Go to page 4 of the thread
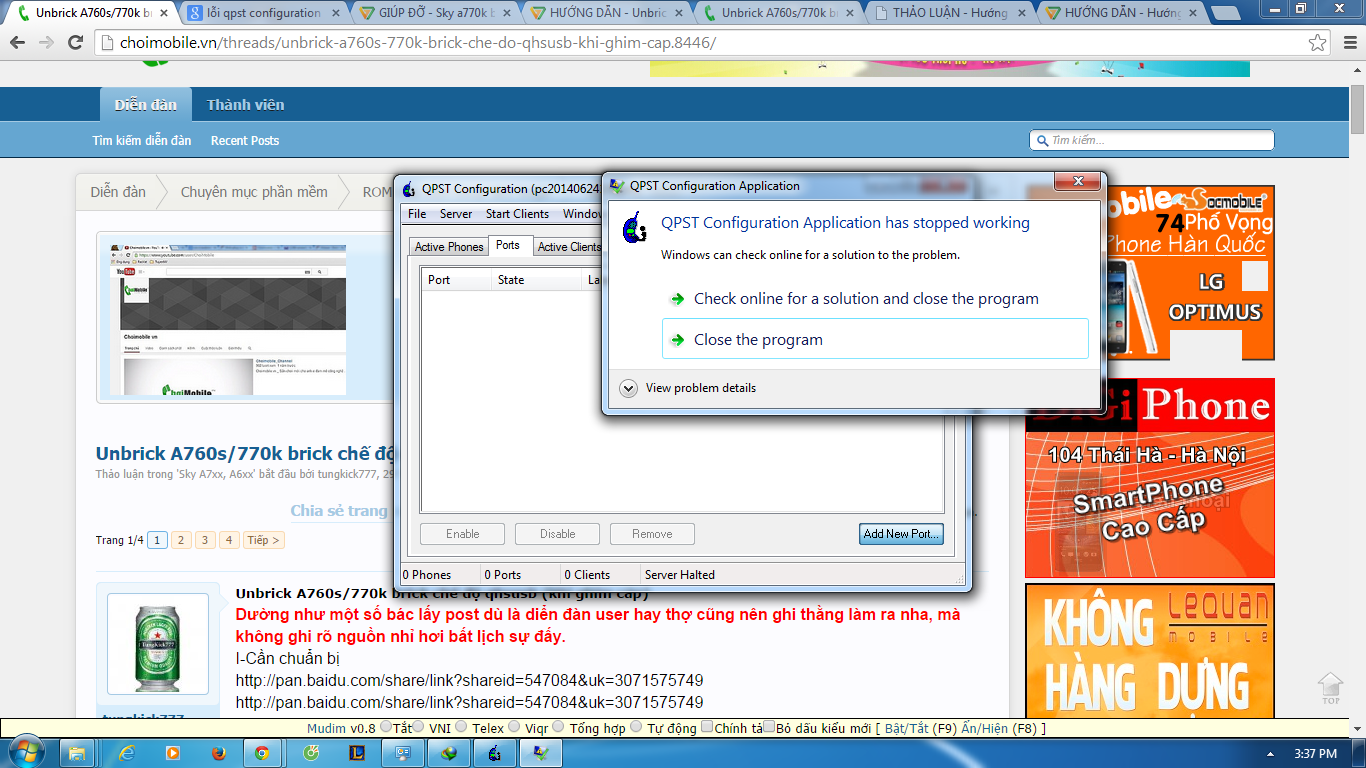1366x768 pixels. click(229, 540)
